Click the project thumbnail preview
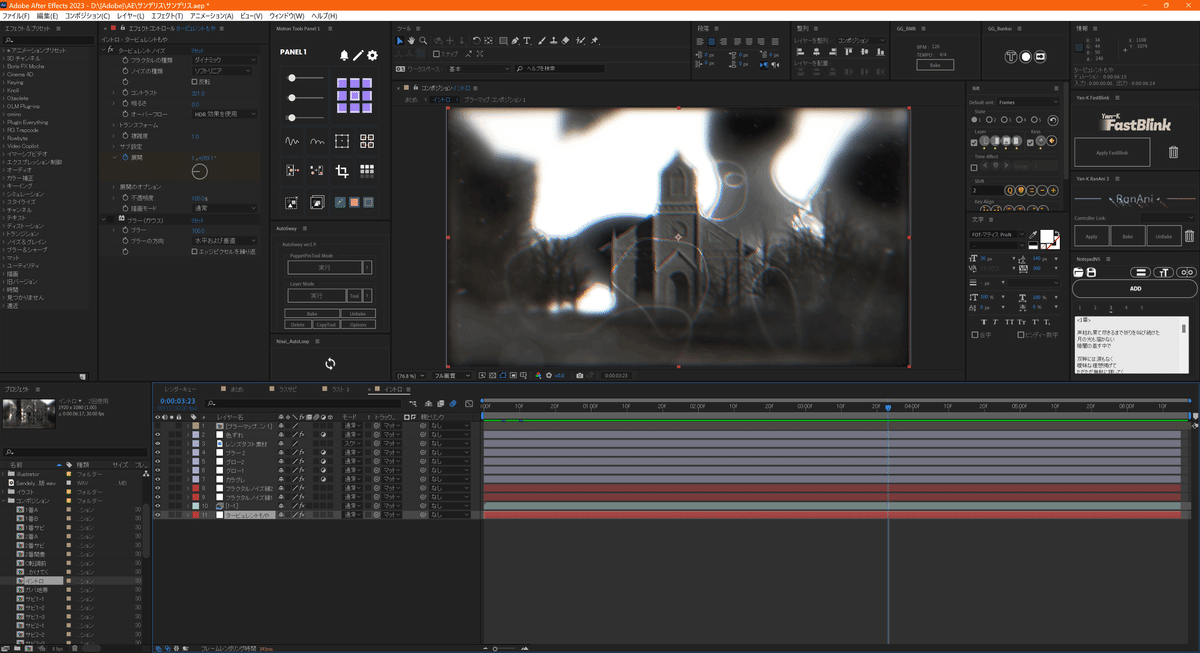This screenshot has width=1200, height=653. (x=29, y=412)
